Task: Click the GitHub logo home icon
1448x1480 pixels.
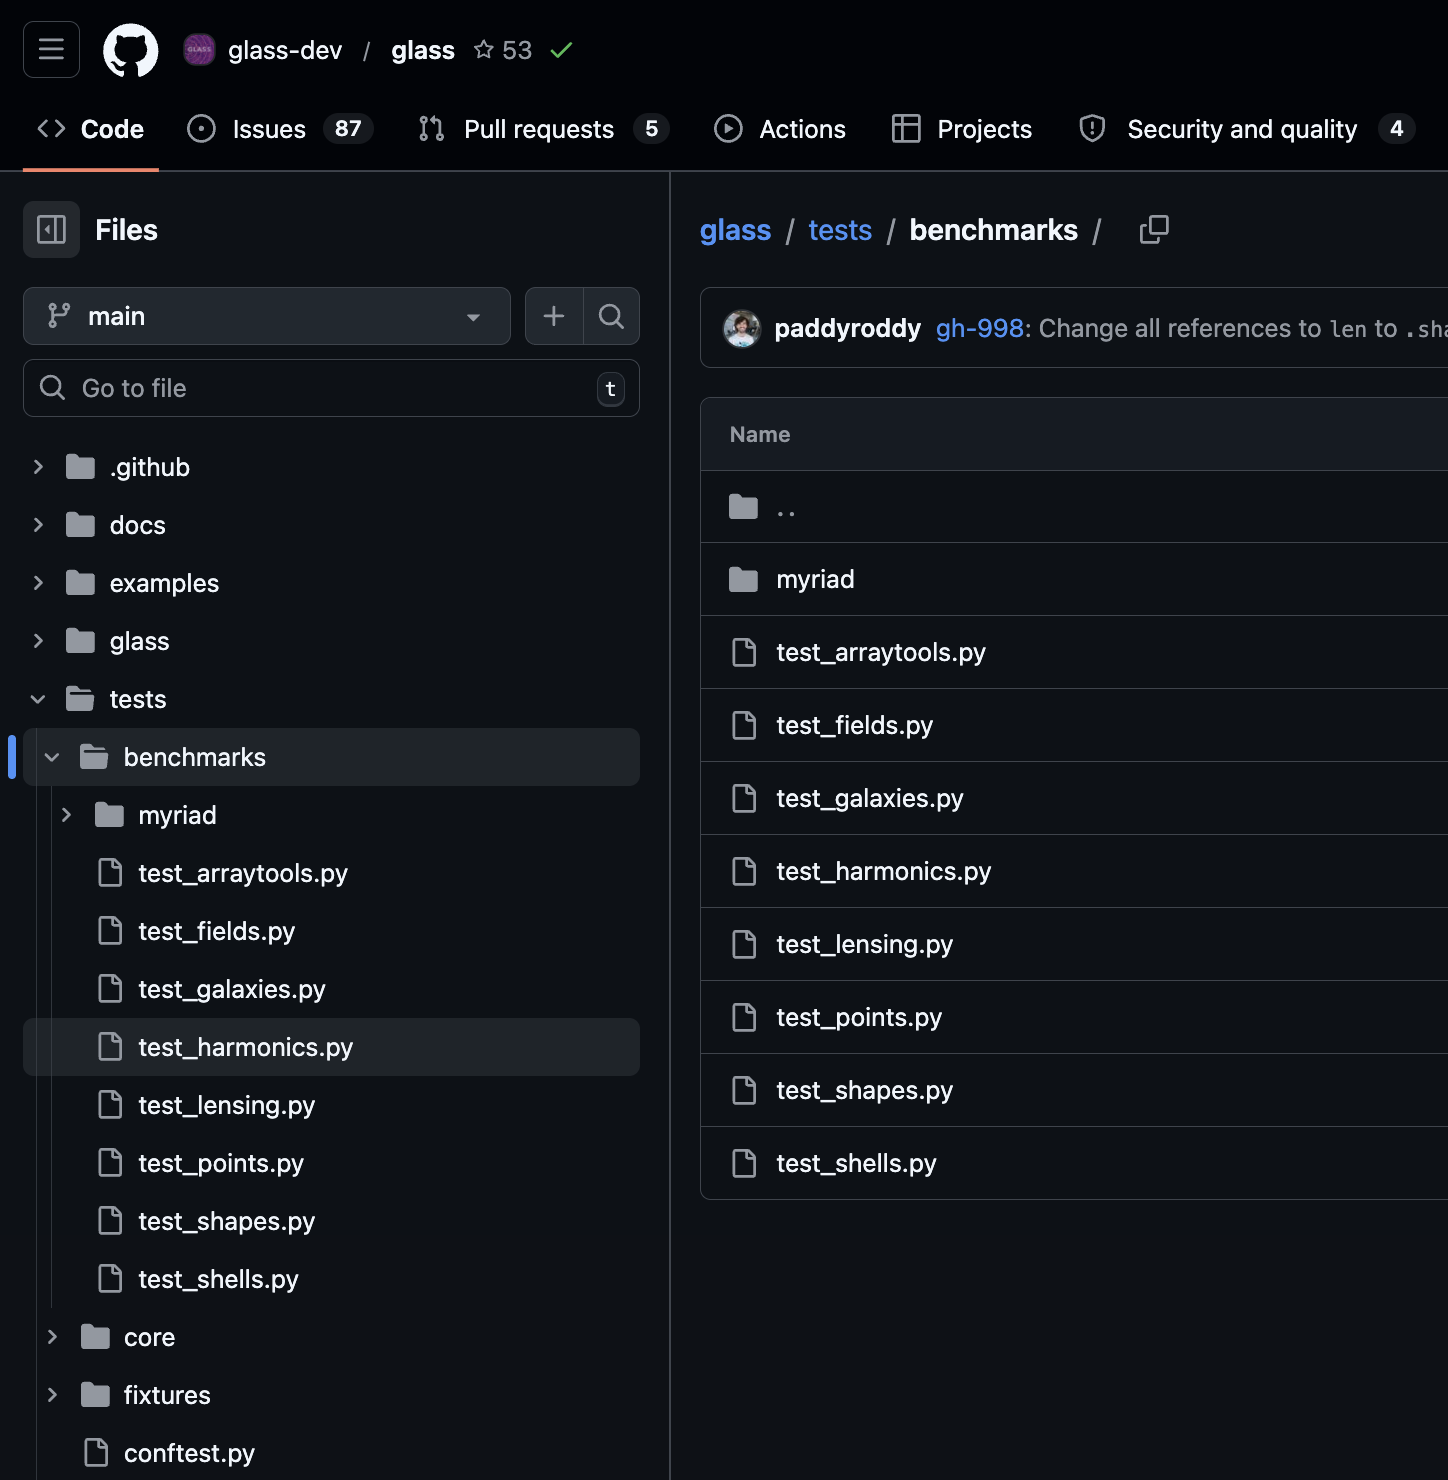Action: click(x=131, y=50)
